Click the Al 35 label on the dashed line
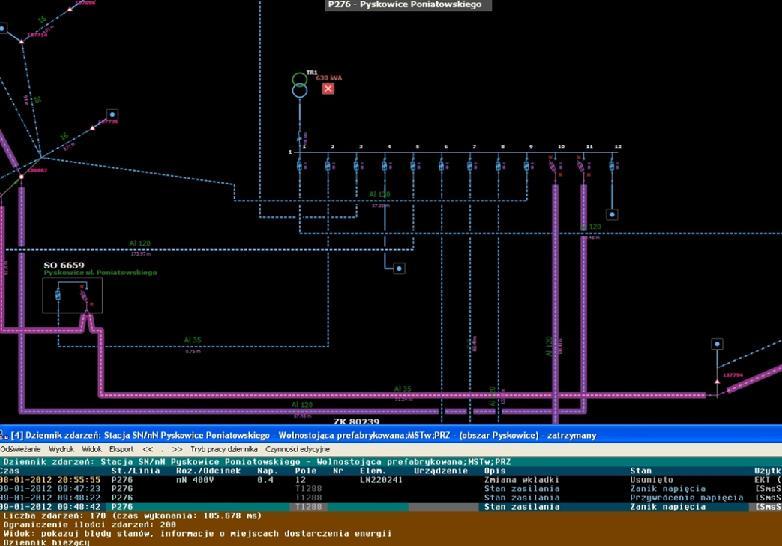This screenshot has width=782, height=546. [193, 340]
